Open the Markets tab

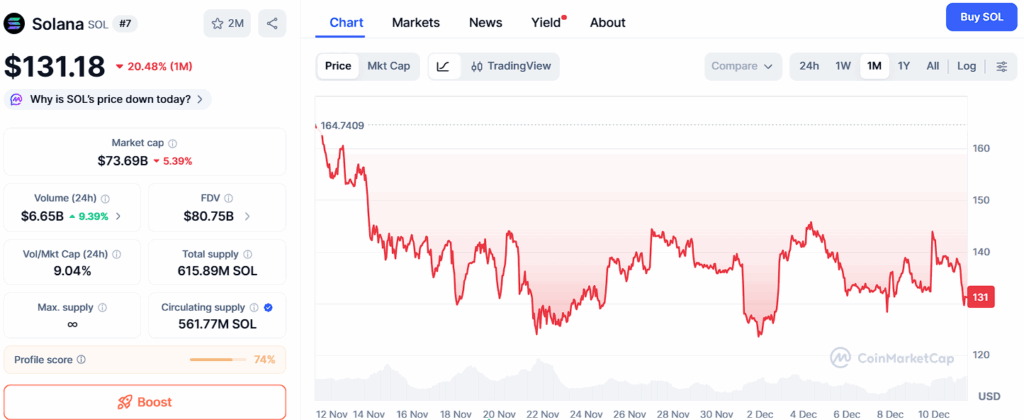[x=415, y=22]
